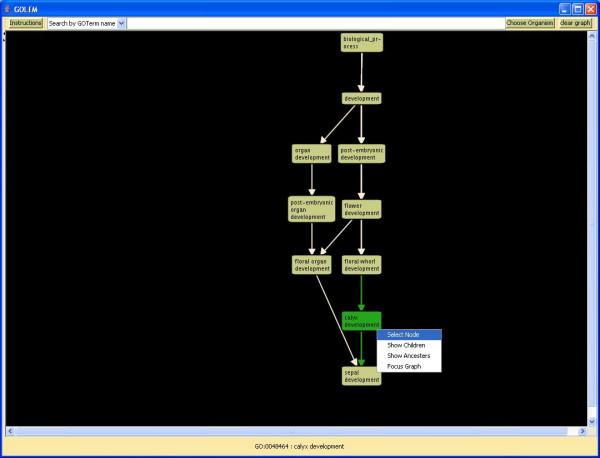Click the search text input field

[x=314, y=23]
